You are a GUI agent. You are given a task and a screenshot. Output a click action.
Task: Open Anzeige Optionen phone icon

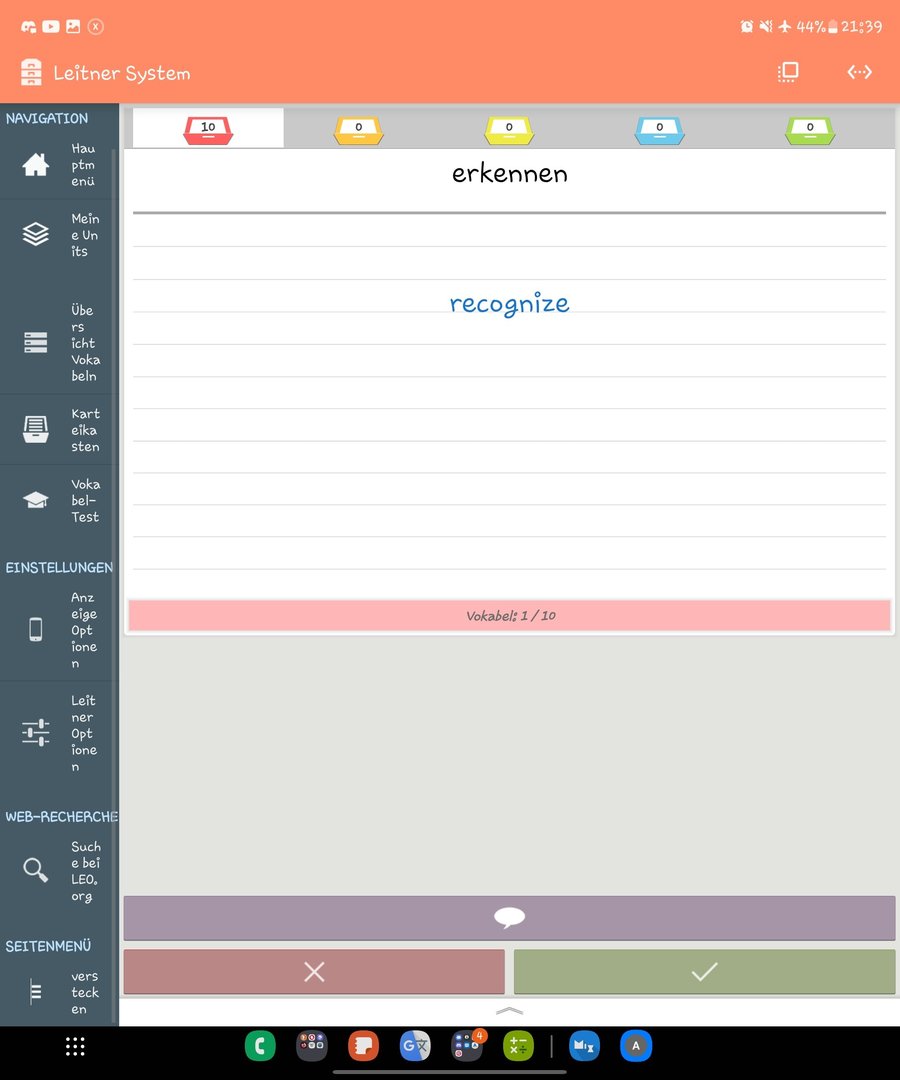click(36, 629)
